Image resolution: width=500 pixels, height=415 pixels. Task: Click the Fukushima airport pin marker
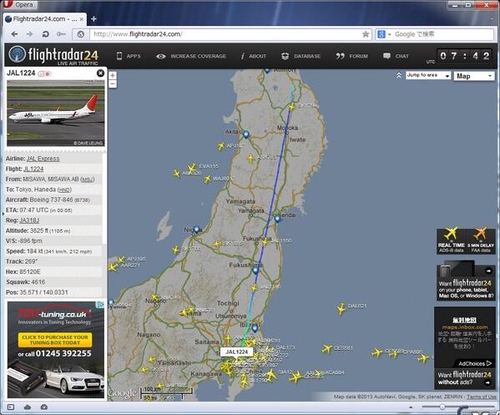[x=255, y=270]
